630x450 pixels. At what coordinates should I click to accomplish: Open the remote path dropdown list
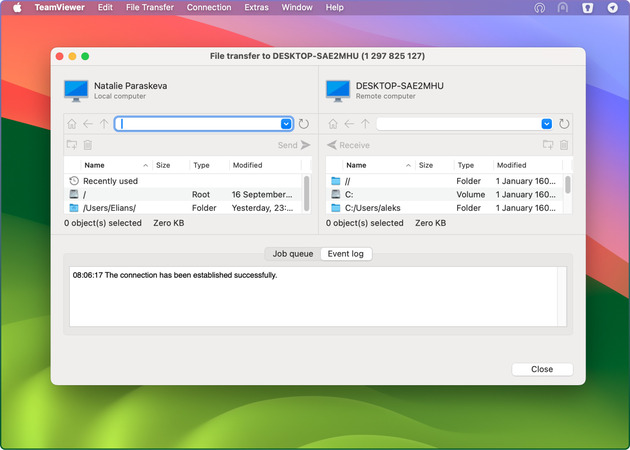point(546,124)
